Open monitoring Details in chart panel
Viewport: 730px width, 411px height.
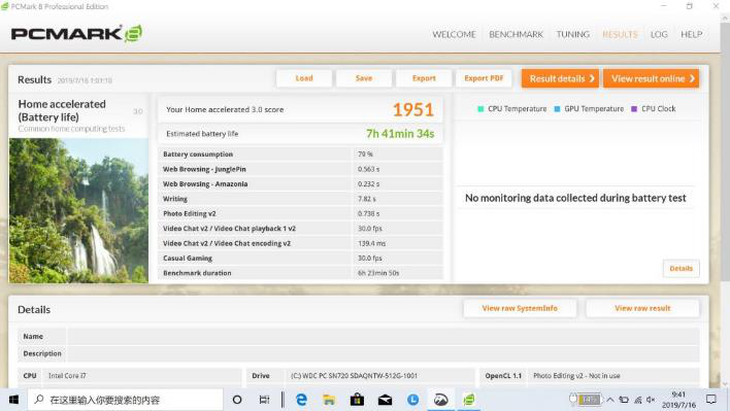coord(681,268)
